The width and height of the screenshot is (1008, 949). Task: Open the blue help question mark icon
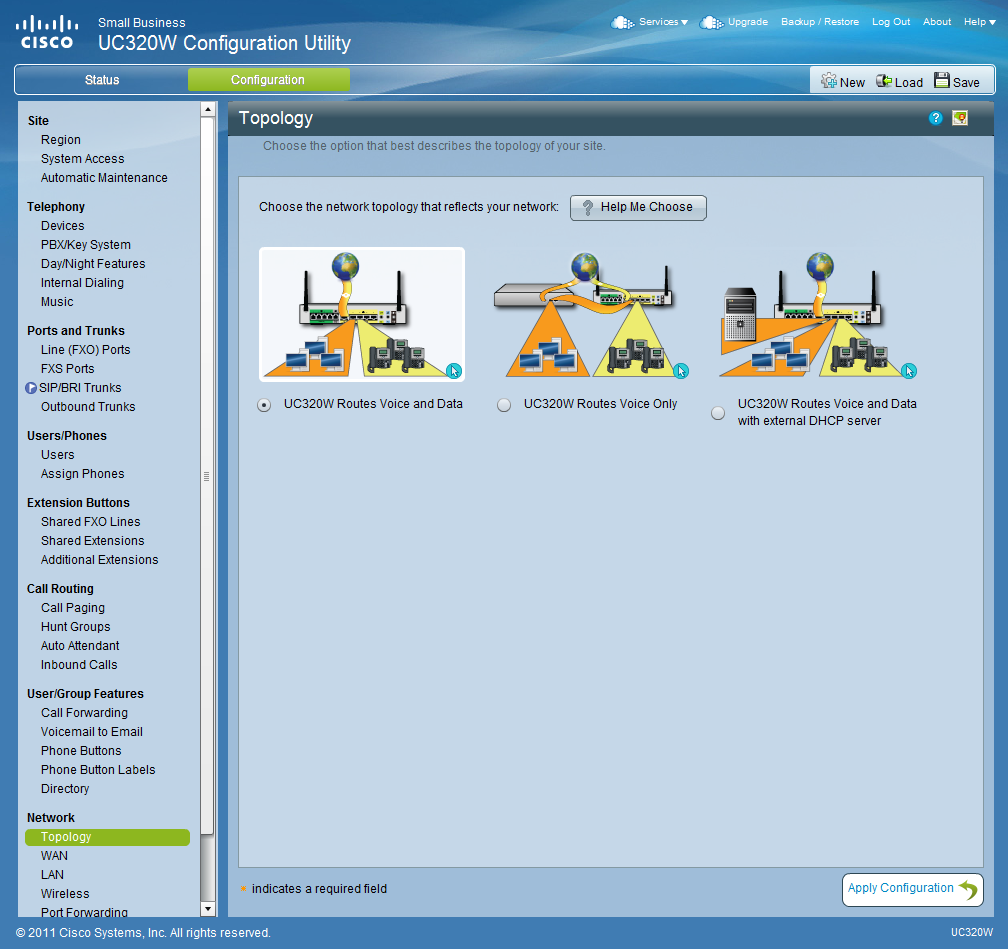[936, 118]
